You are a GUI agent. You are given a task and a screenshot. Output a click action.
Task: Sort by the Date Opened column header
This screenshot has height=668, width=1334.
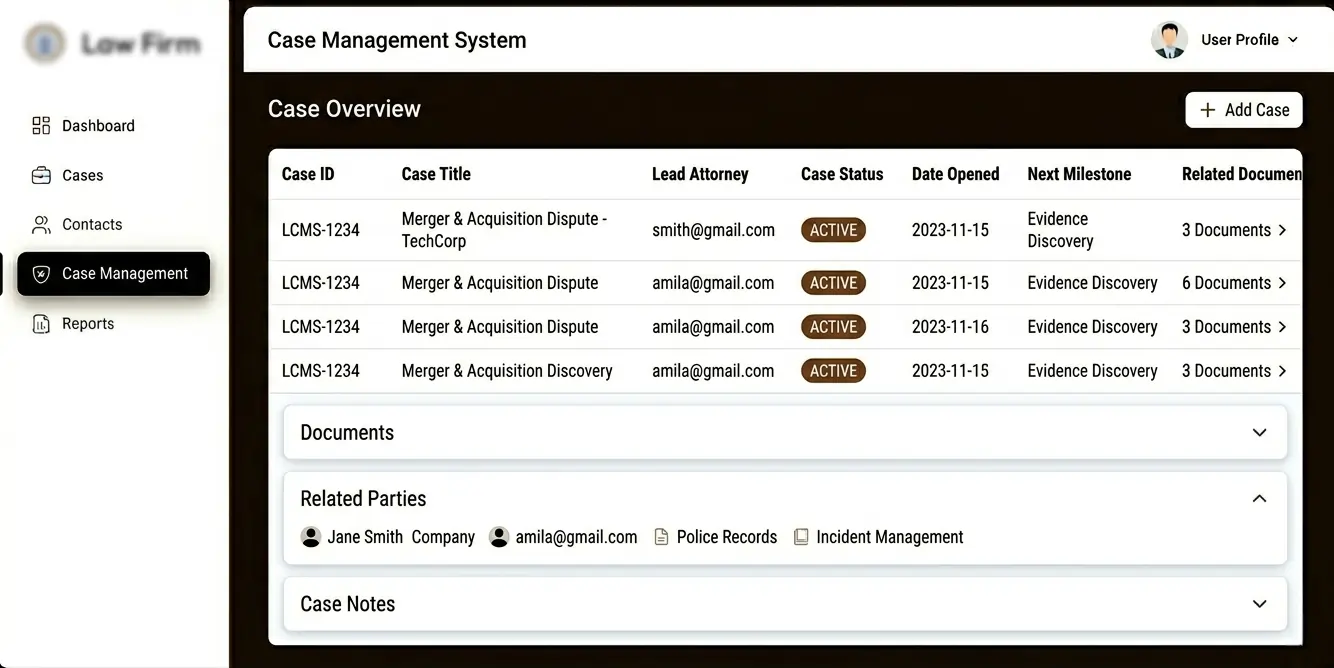coord(955,174)
